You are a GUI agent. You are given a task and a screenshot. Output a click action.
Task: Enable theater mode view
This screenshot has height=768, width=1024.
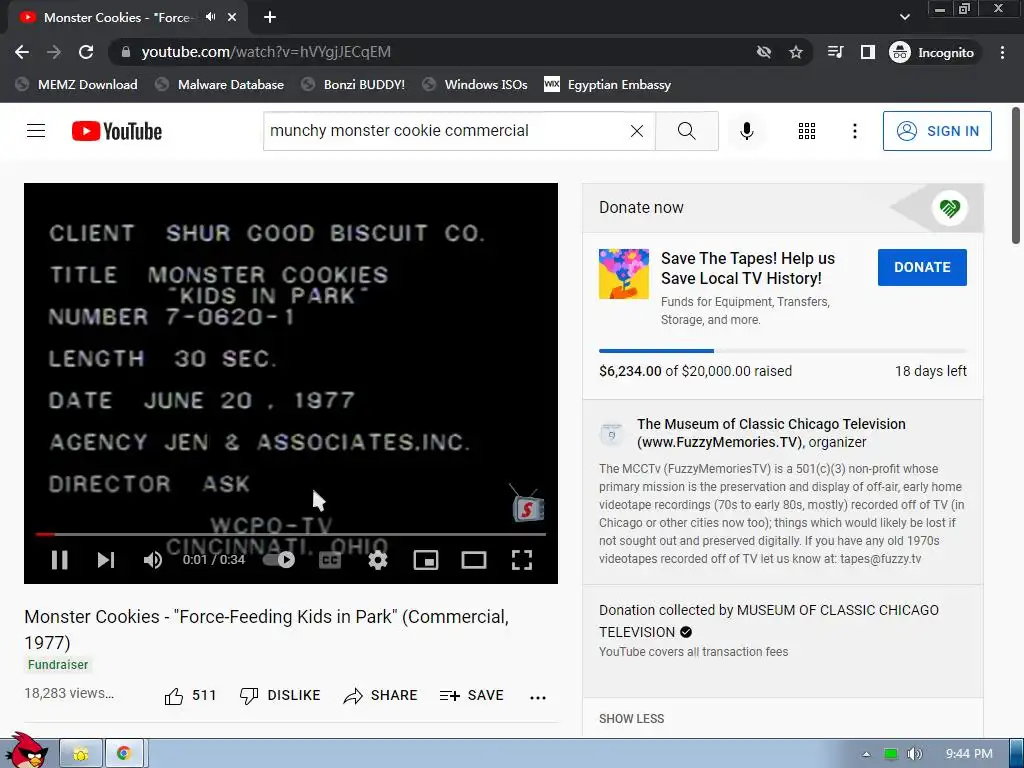[x=473, y=560]
